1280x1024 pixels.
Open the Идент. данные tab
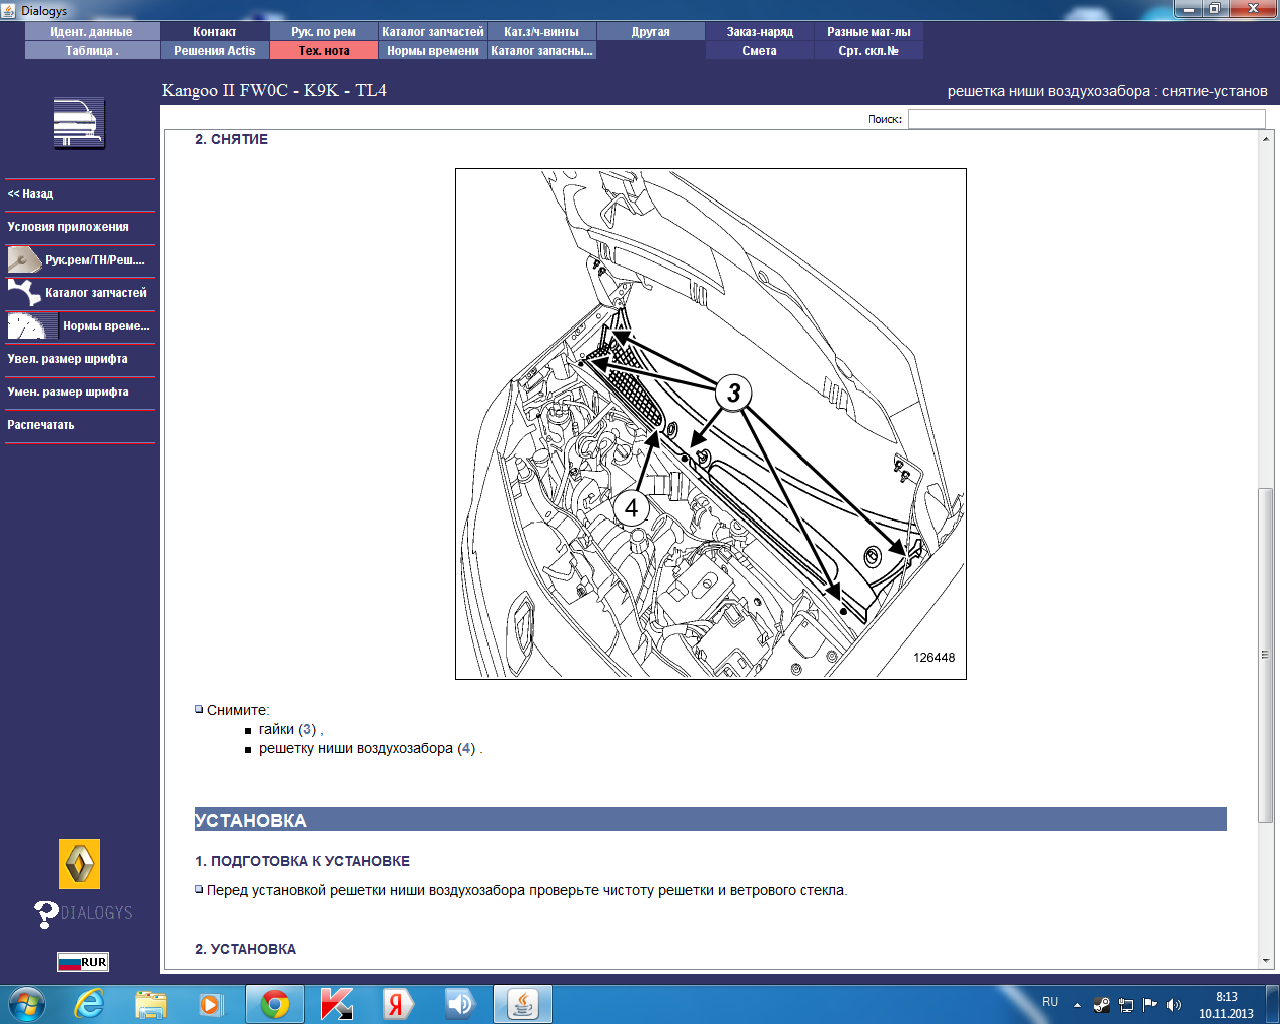(92, 32)
